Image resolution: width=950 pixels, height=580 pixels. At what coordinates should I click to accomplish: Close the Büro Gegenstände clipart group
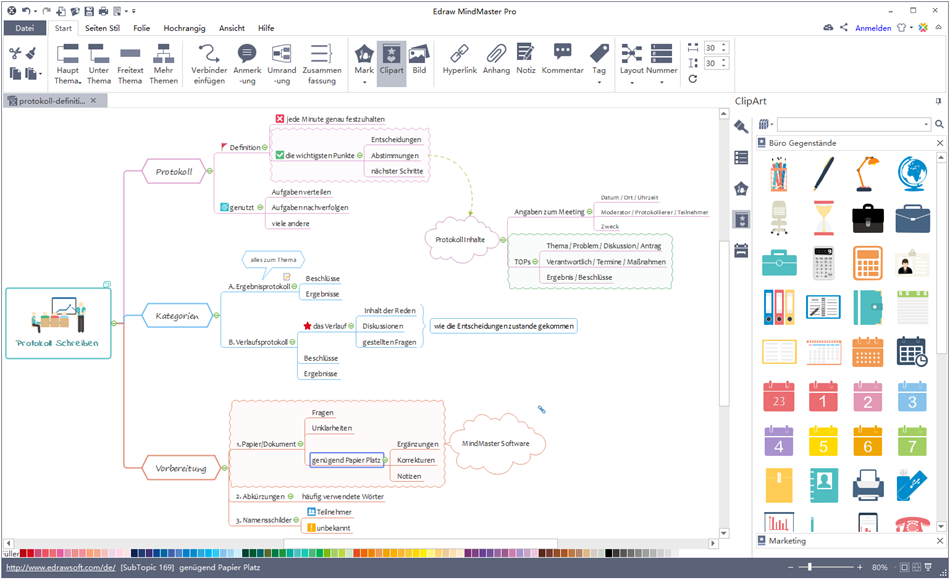pos(940,143)
